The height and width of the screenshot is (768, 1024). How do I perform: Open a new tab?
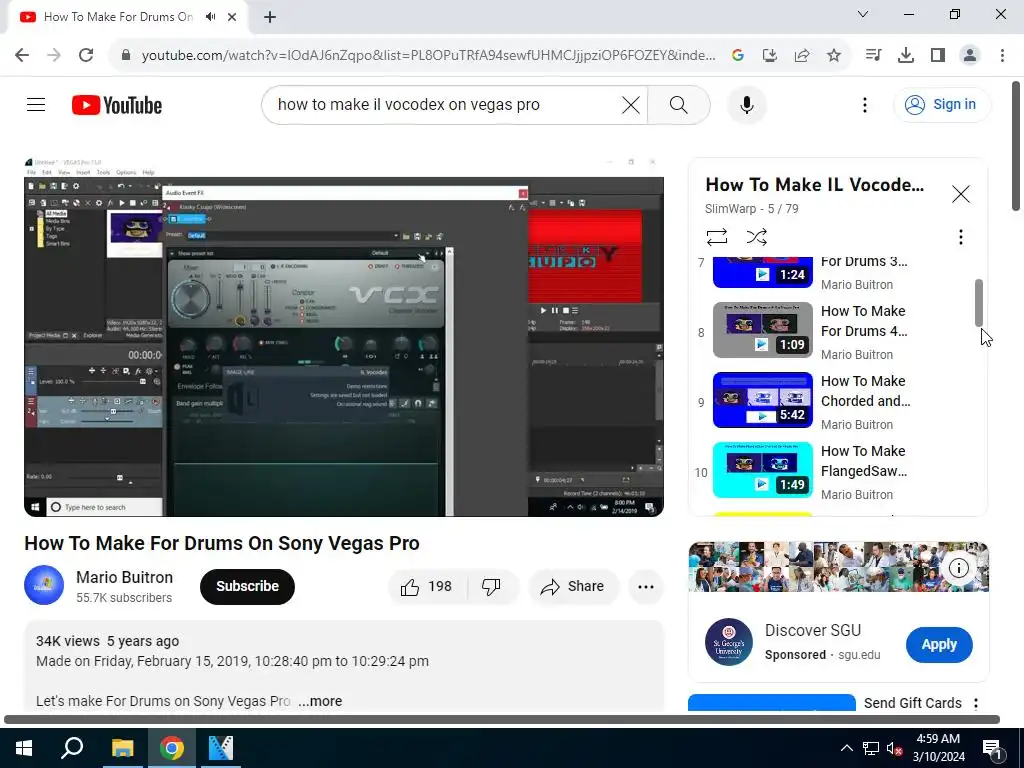tap(270, 17)
